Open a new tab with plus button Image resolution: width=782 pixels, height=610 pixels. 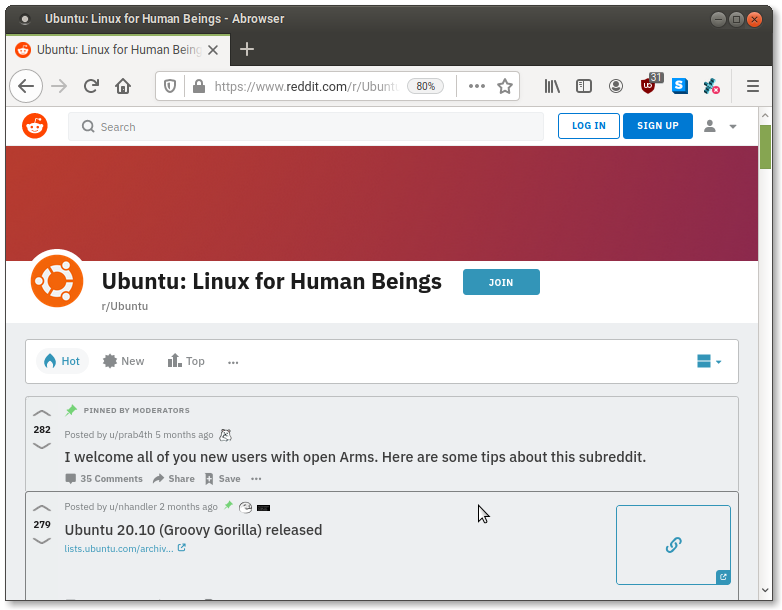[x=247, y=49]
